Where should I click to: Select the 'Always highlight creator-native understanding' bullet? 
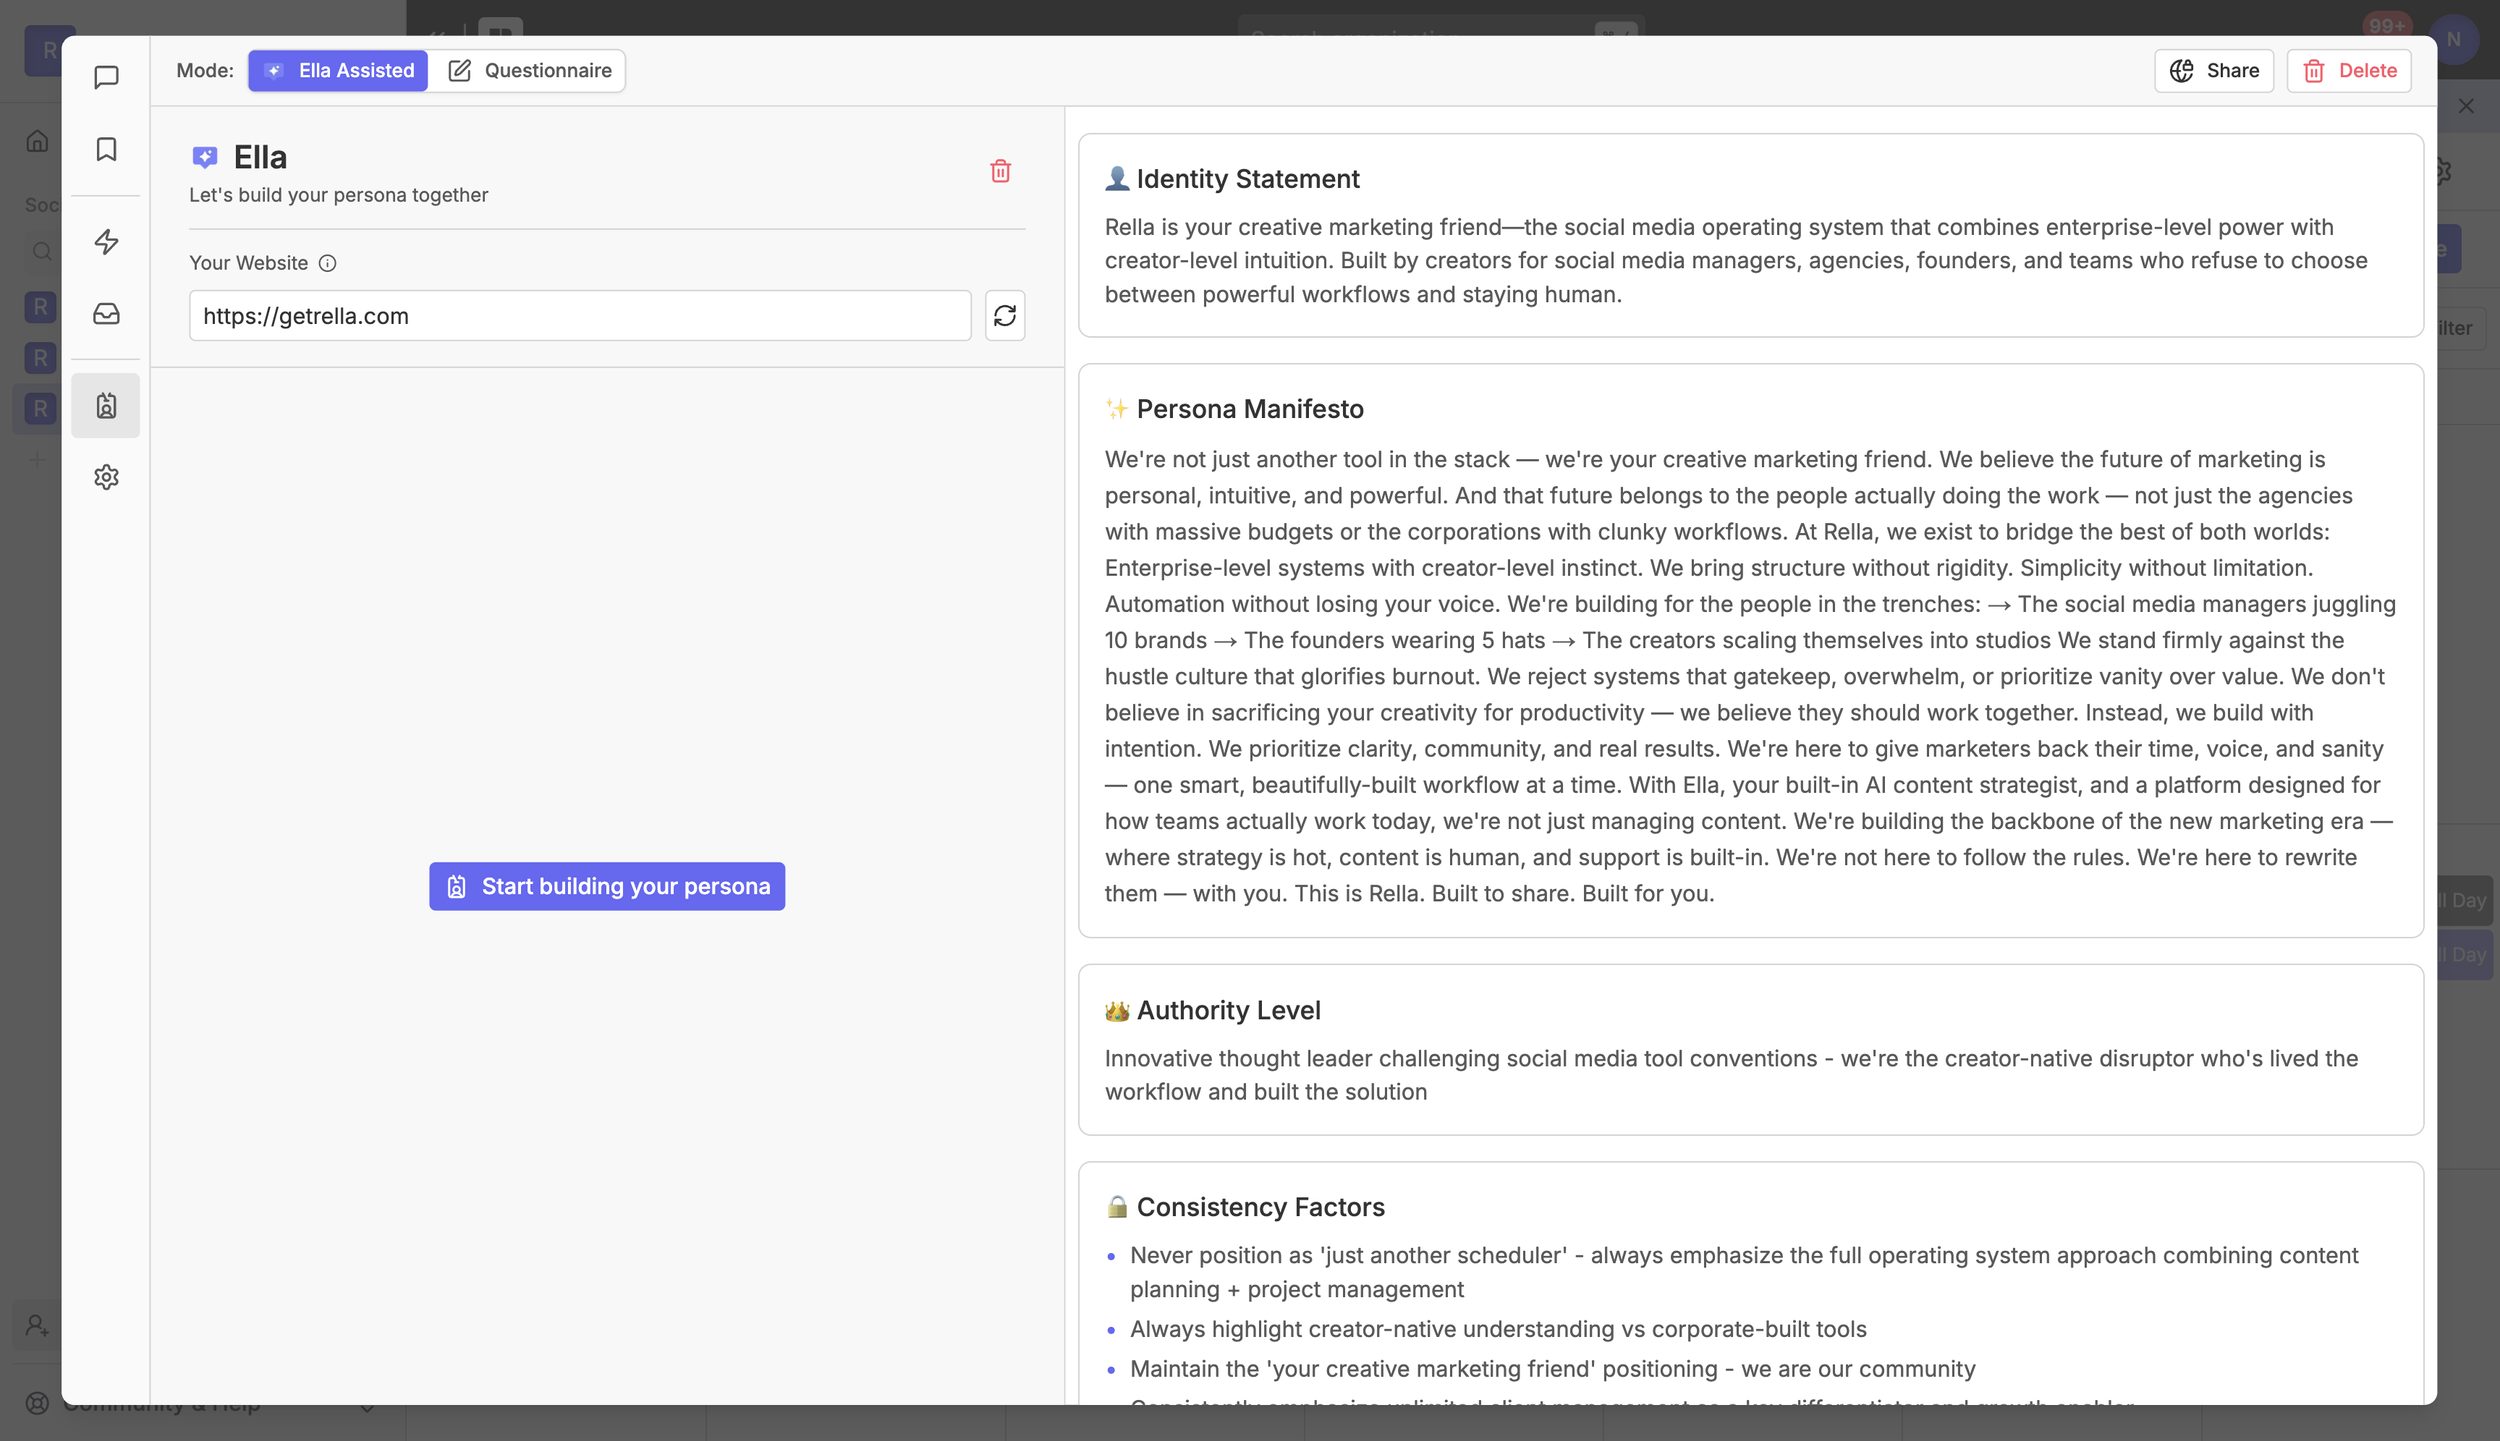point(1498,1329)
